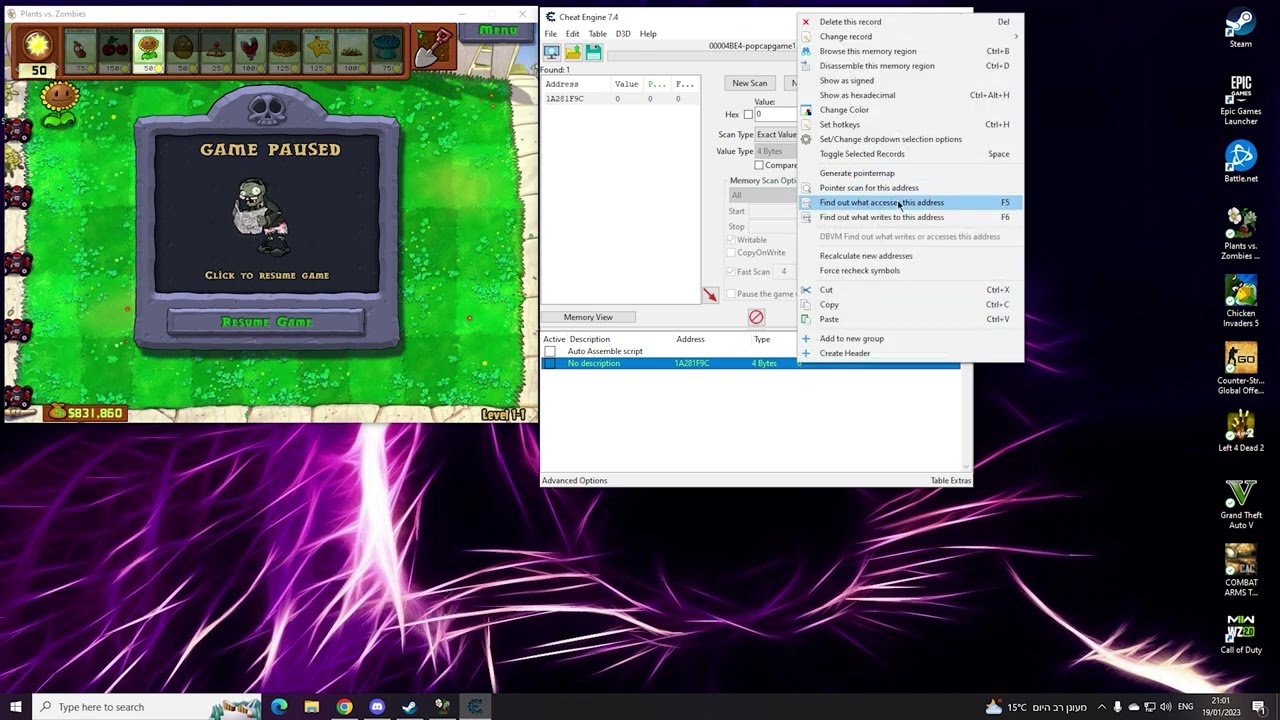The height and width of the screenshot is (720, 1280).
Task: Click the Plants vs. Zombies Menu button
Action: [498, 31]
